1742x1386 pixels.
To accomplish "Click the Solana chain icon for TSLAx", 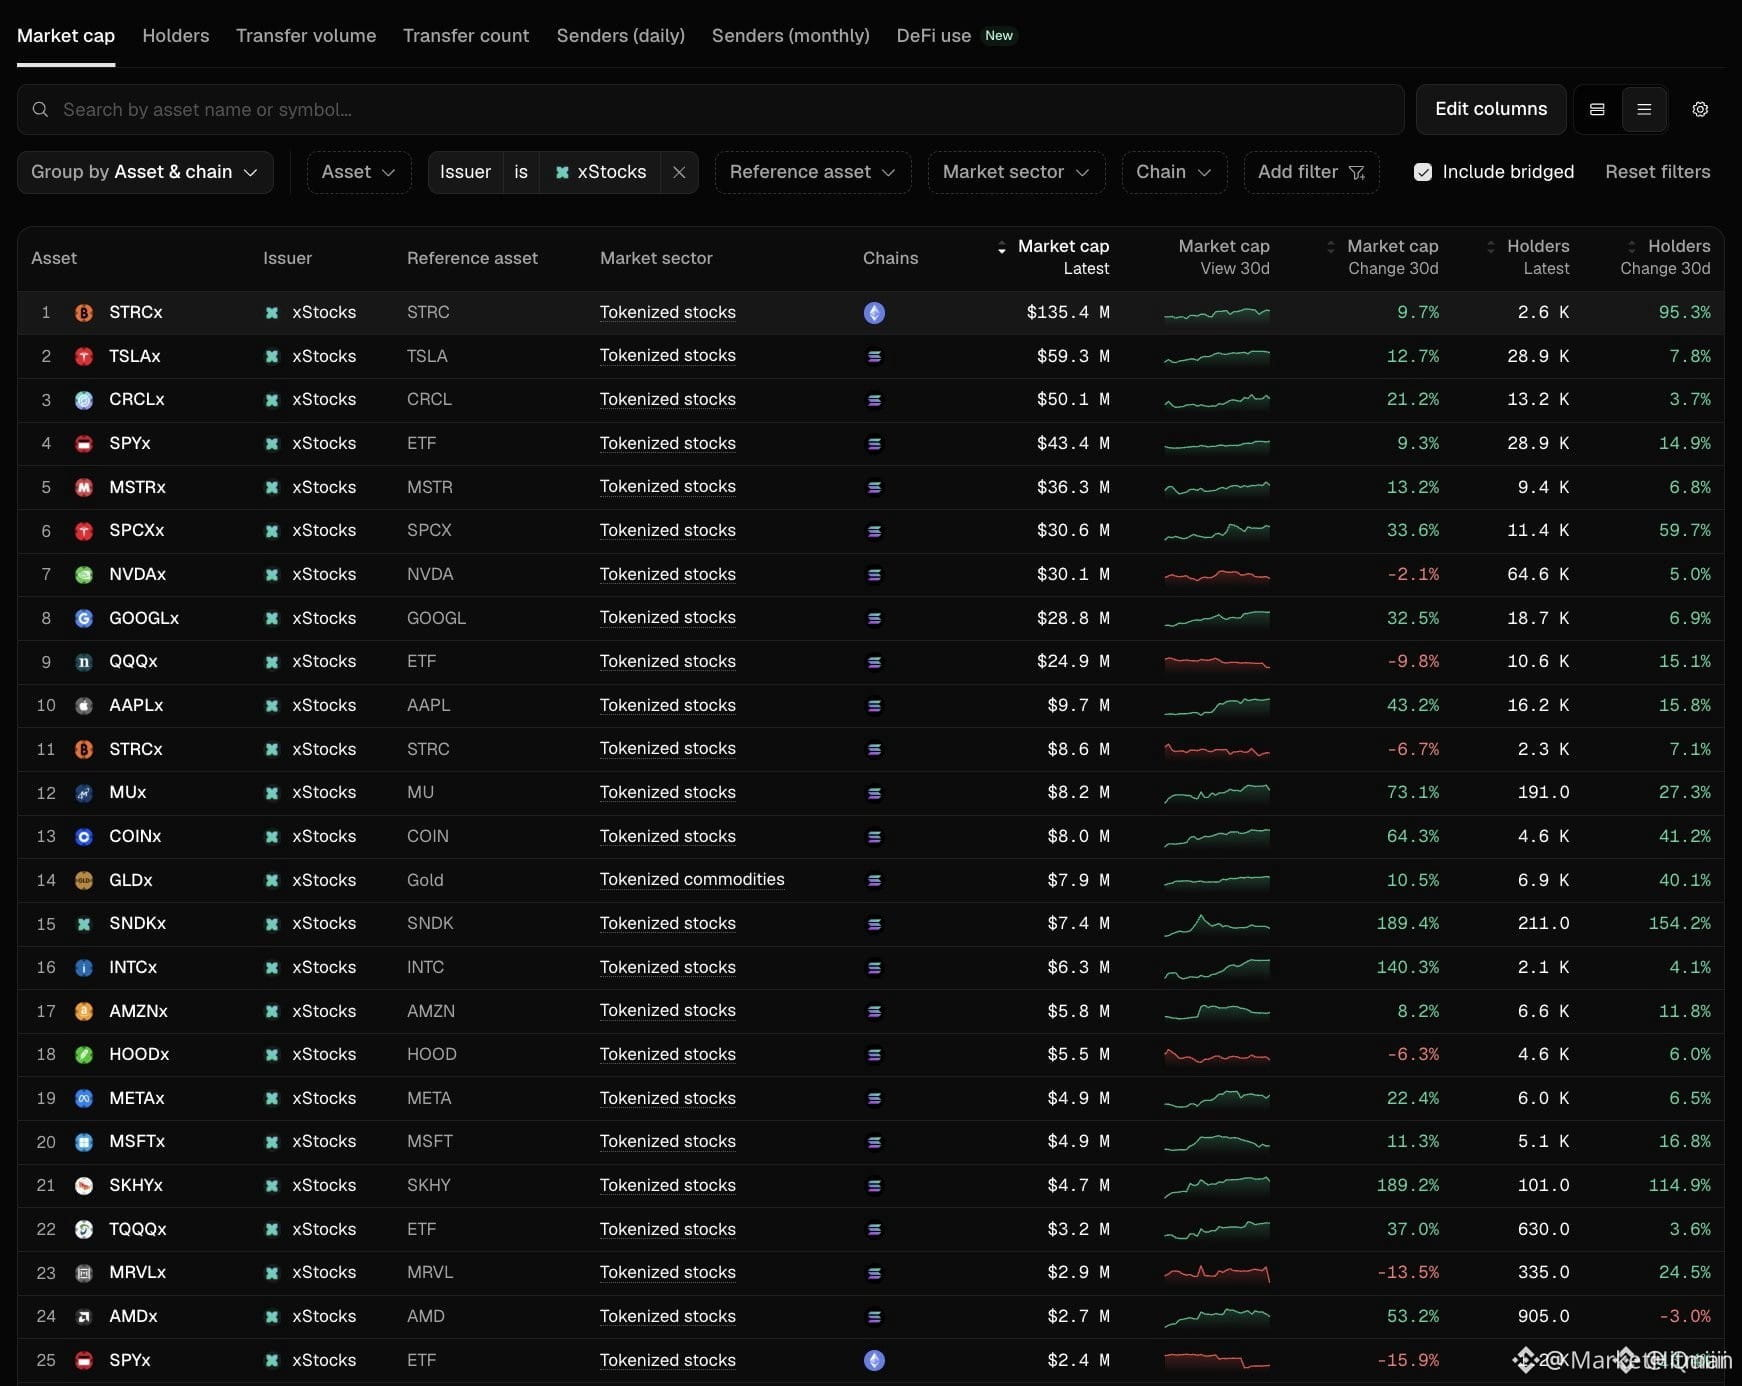I will point(874,356).
